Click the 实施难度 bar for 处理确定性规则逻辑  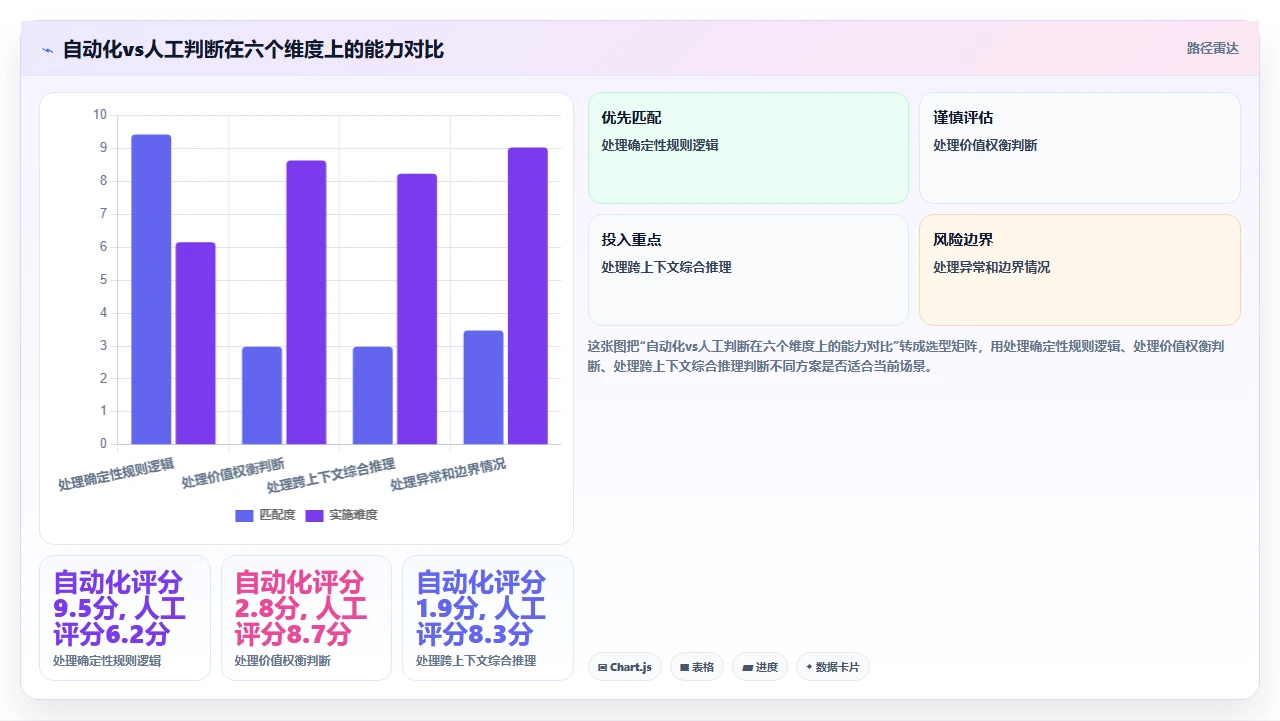(195, 343)
